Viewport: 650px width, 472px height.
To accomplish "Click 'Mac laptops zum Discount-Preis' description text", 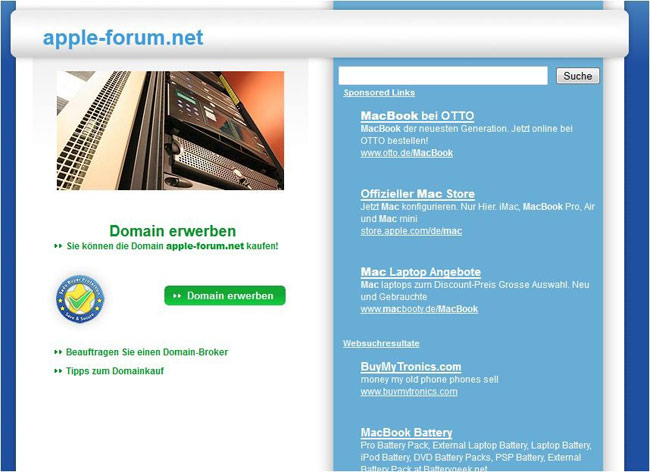I will click(475, 291).
